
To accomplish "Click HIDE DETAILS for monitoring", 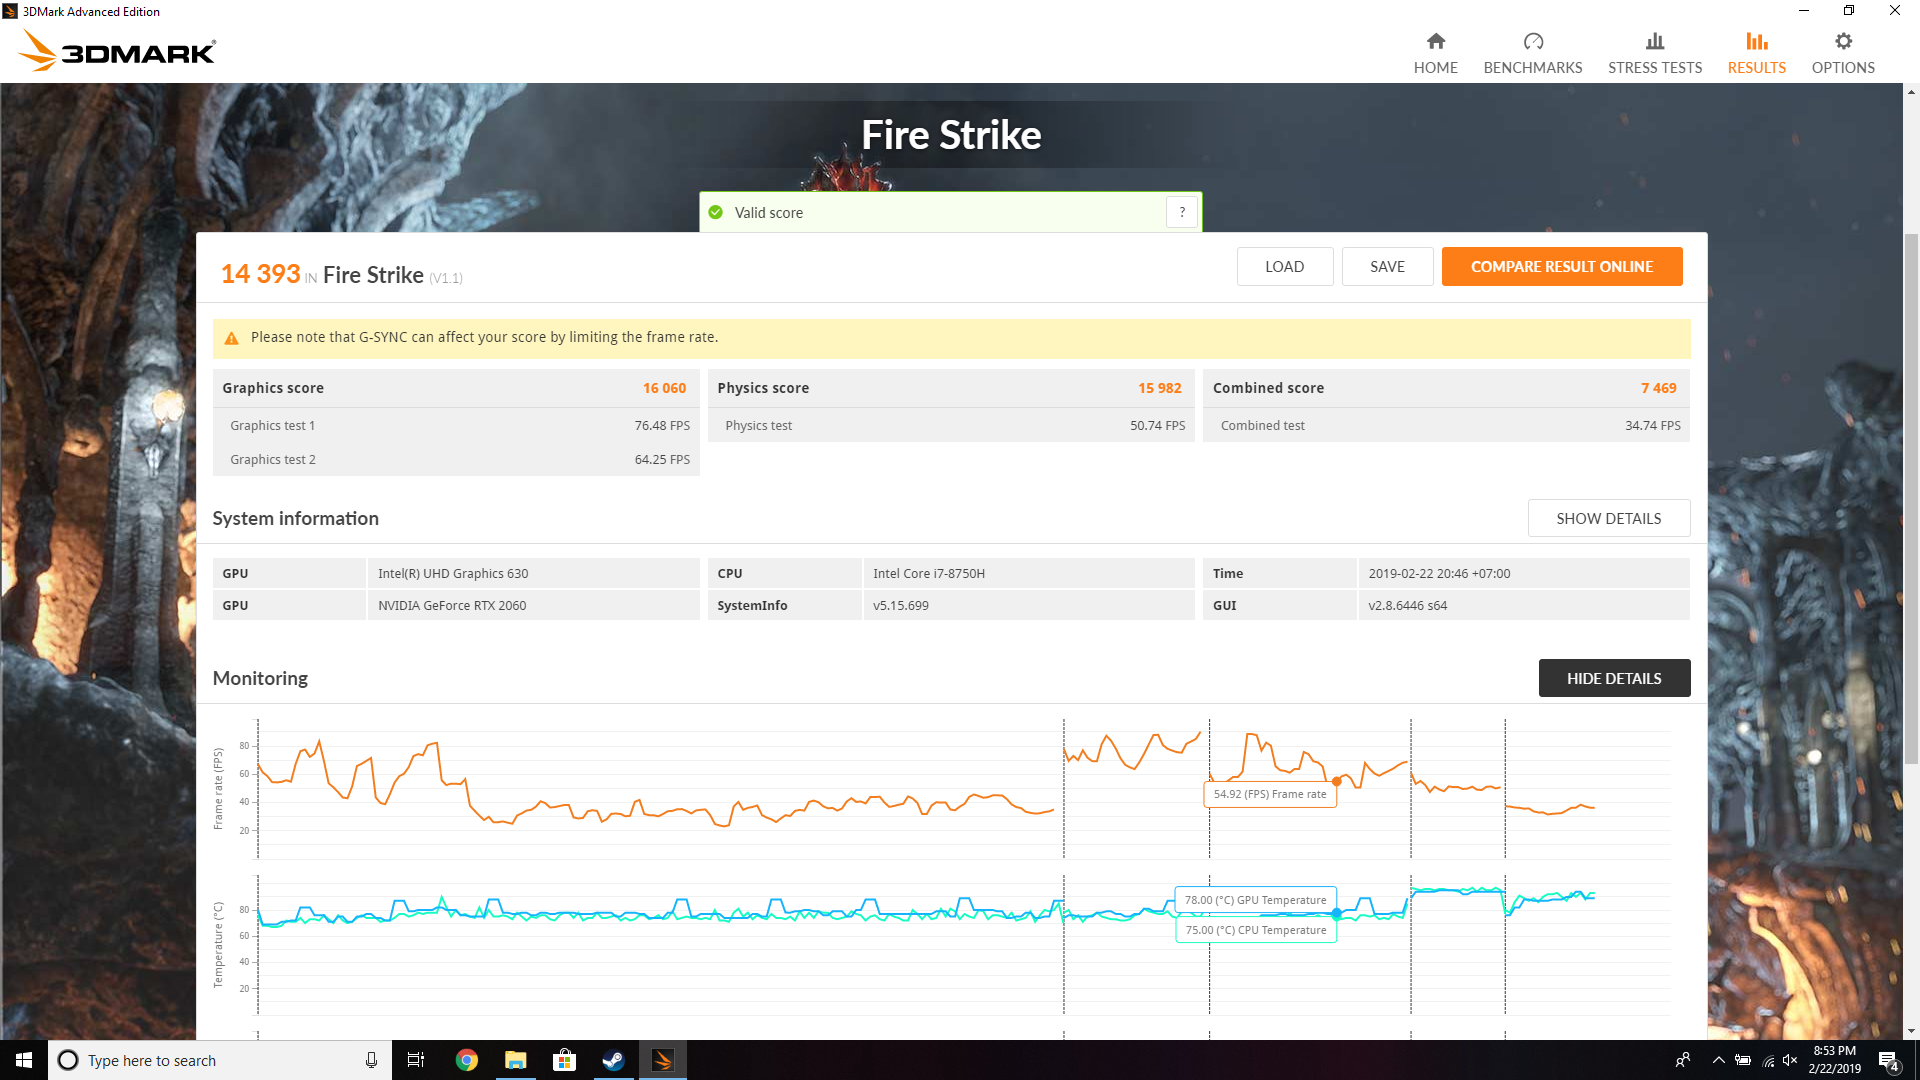I will (x=1614, y=678).
